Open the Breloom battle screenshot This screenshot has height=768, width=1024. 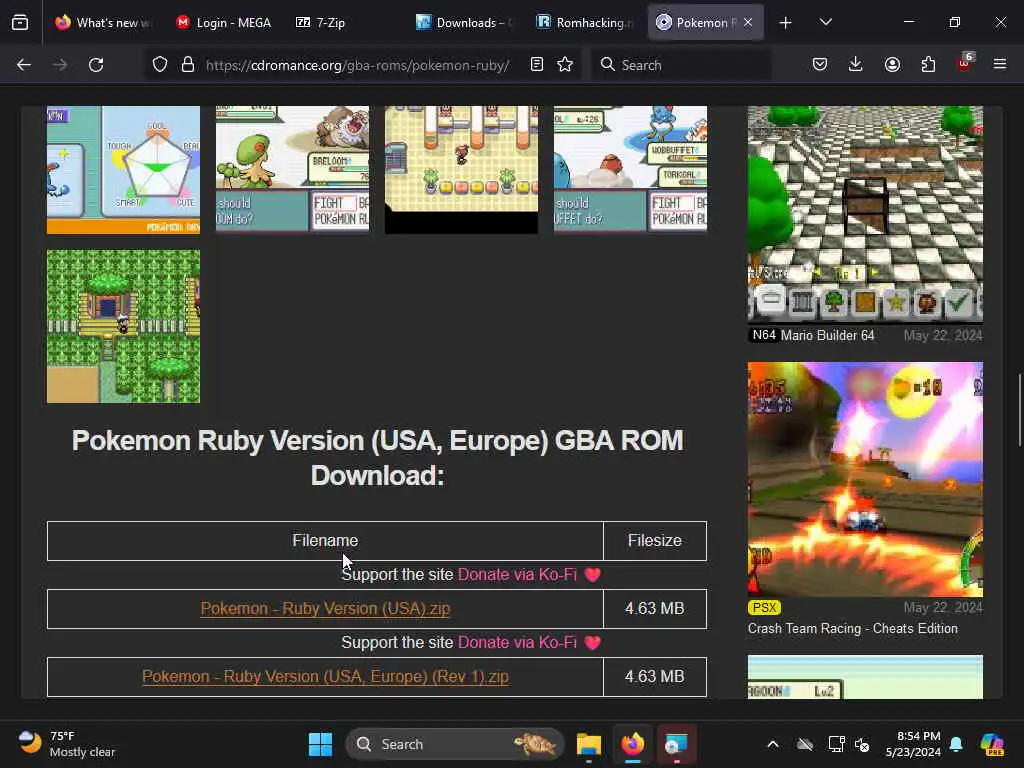(293, 170)
